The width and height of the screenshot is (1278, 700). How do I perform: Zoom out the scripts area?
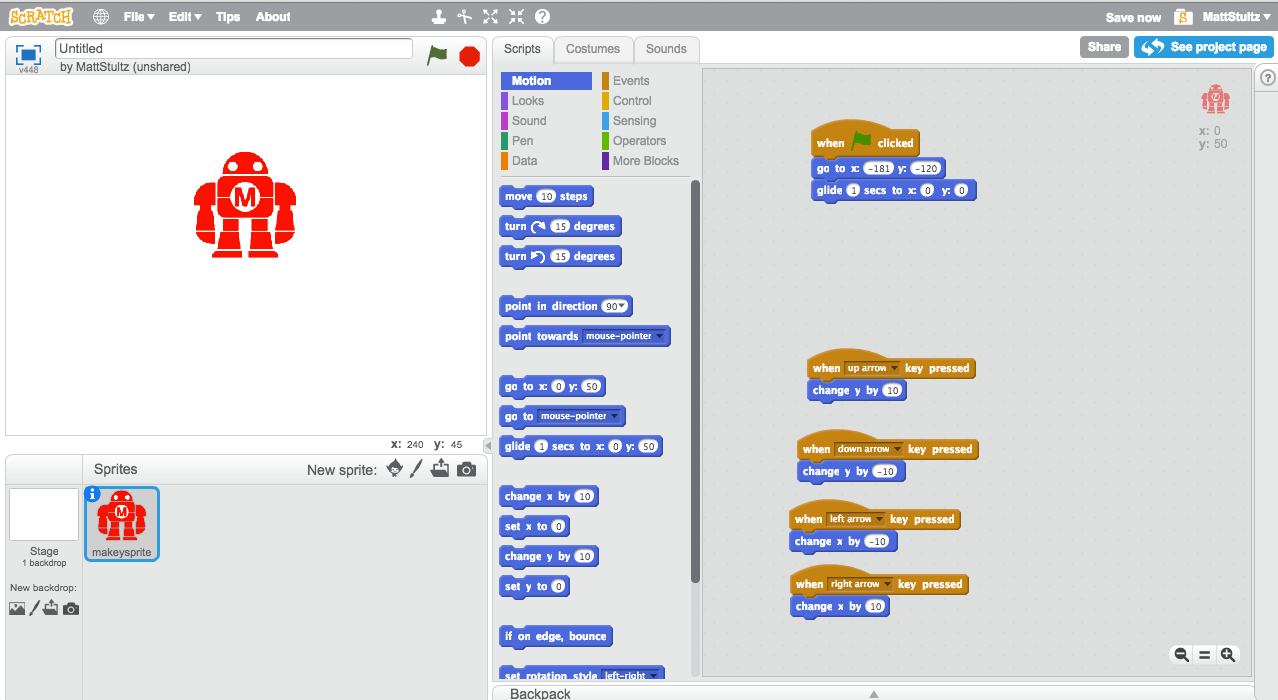coord(1181,655)
